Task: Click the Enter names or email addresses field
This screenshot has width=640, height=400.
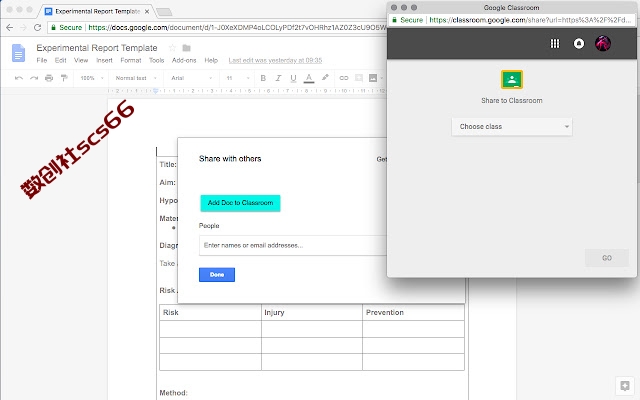Action: tap(293, 245)
